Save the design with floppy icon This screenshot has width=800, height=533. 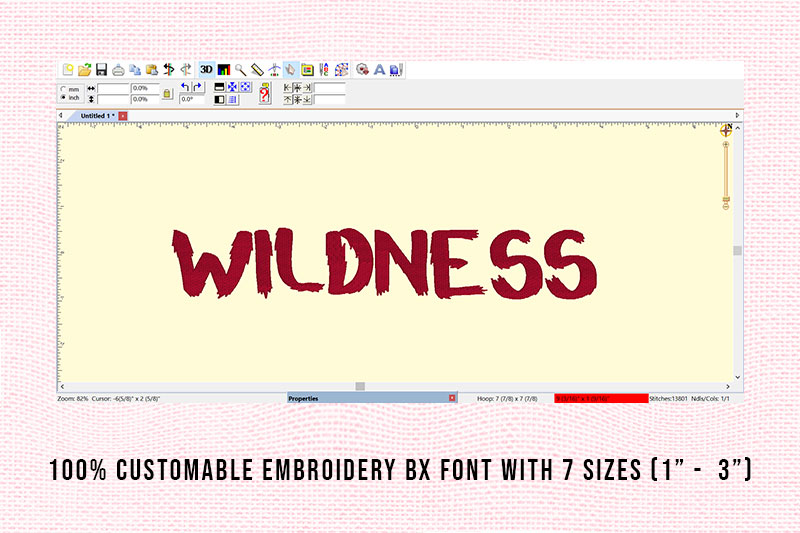(101, 70)
